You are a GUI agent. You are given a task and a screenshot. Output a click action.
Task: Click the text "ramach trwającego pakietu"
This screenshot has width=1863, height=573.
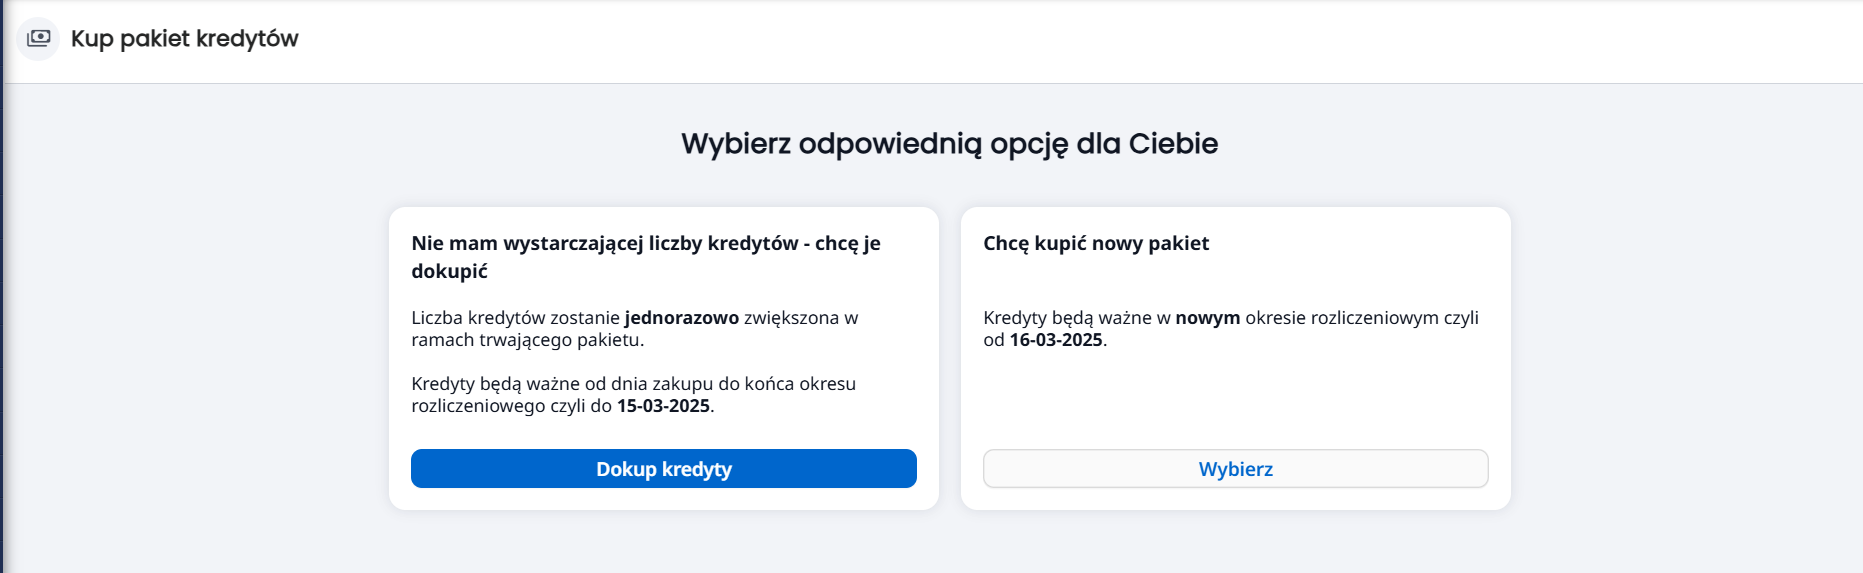coord(527,341)
